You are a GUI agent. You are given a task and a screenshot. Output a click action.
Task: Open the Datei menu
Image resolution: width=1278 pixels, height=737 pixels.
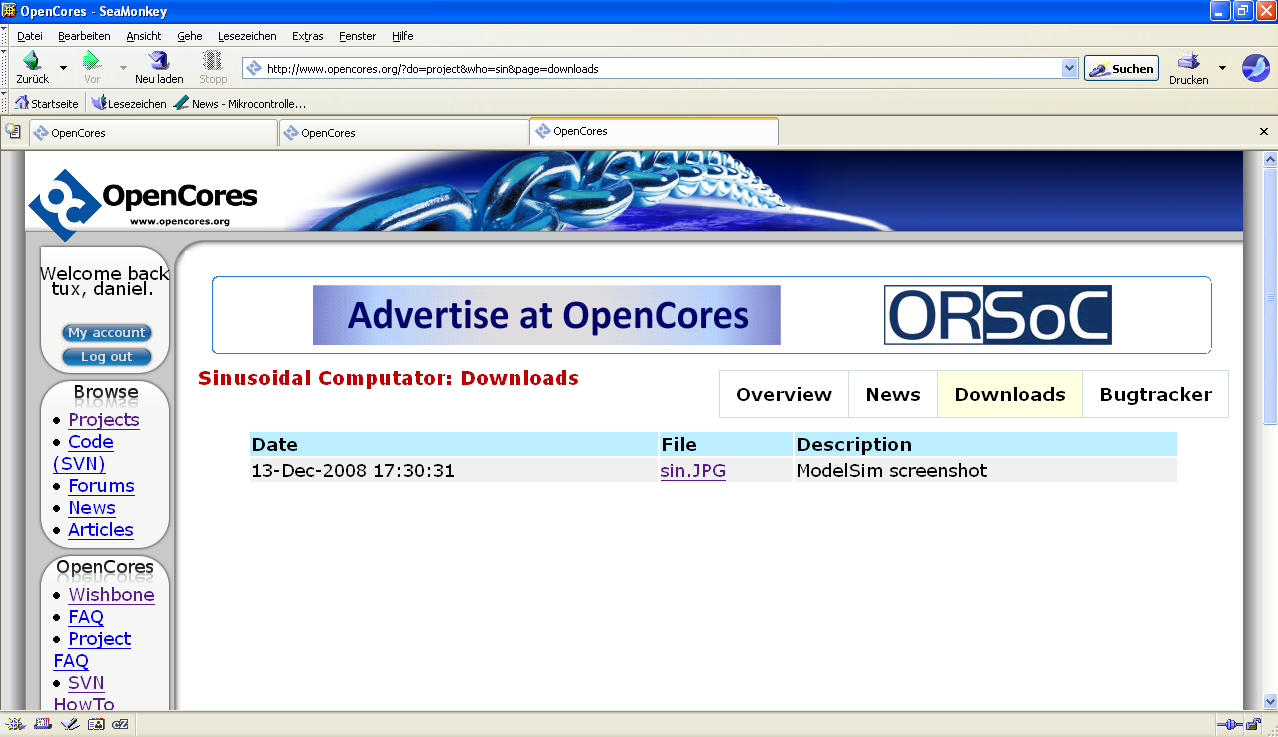point(30,36)
